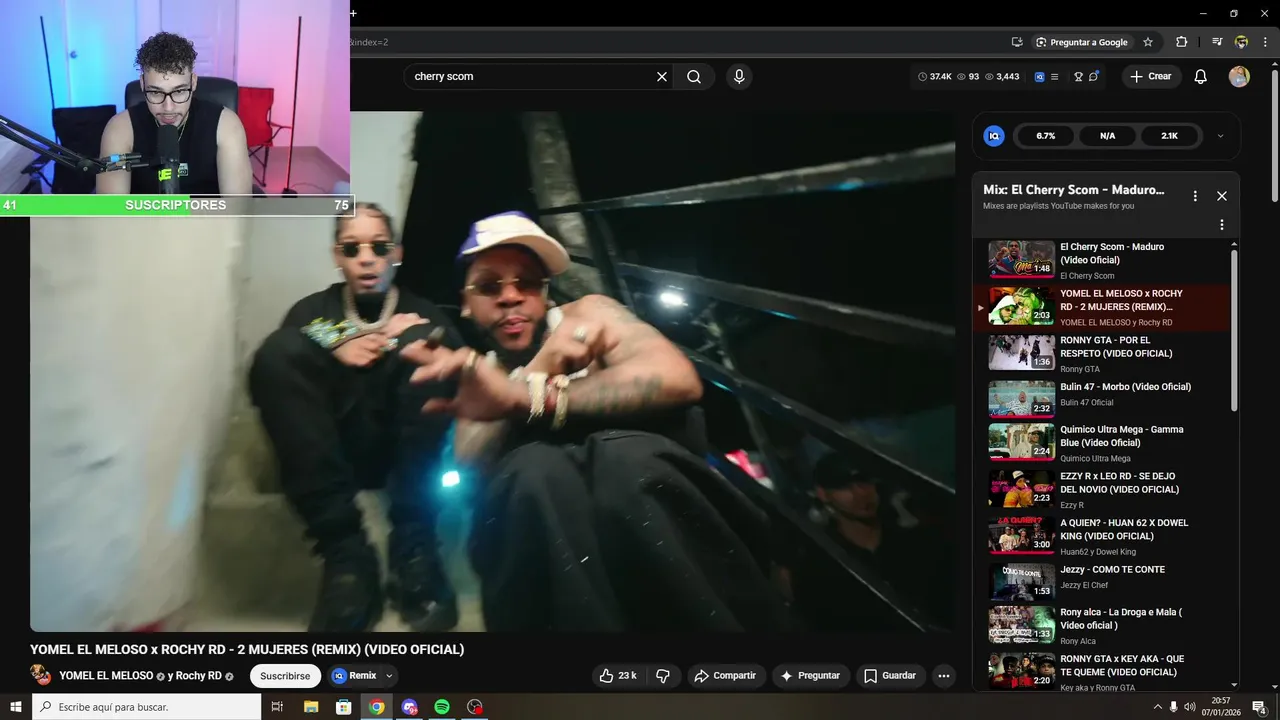Click the Preguntar button
Screen dimensions: 1280x720
point(811,676)
